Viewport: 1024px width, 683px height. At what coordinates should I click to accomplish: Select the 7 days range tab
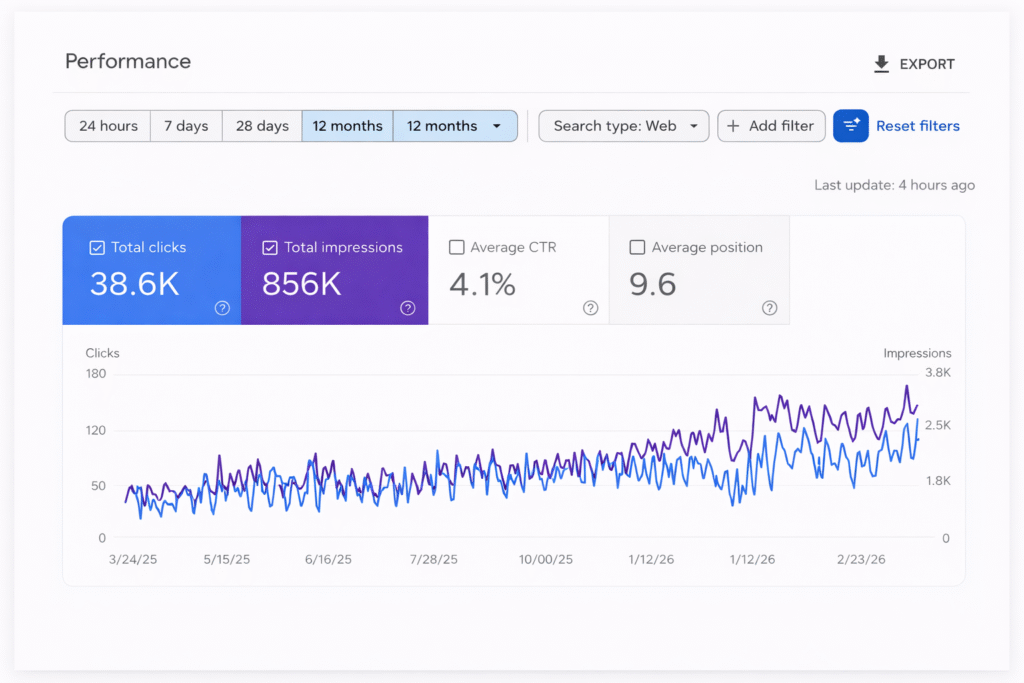coord(186,126)
